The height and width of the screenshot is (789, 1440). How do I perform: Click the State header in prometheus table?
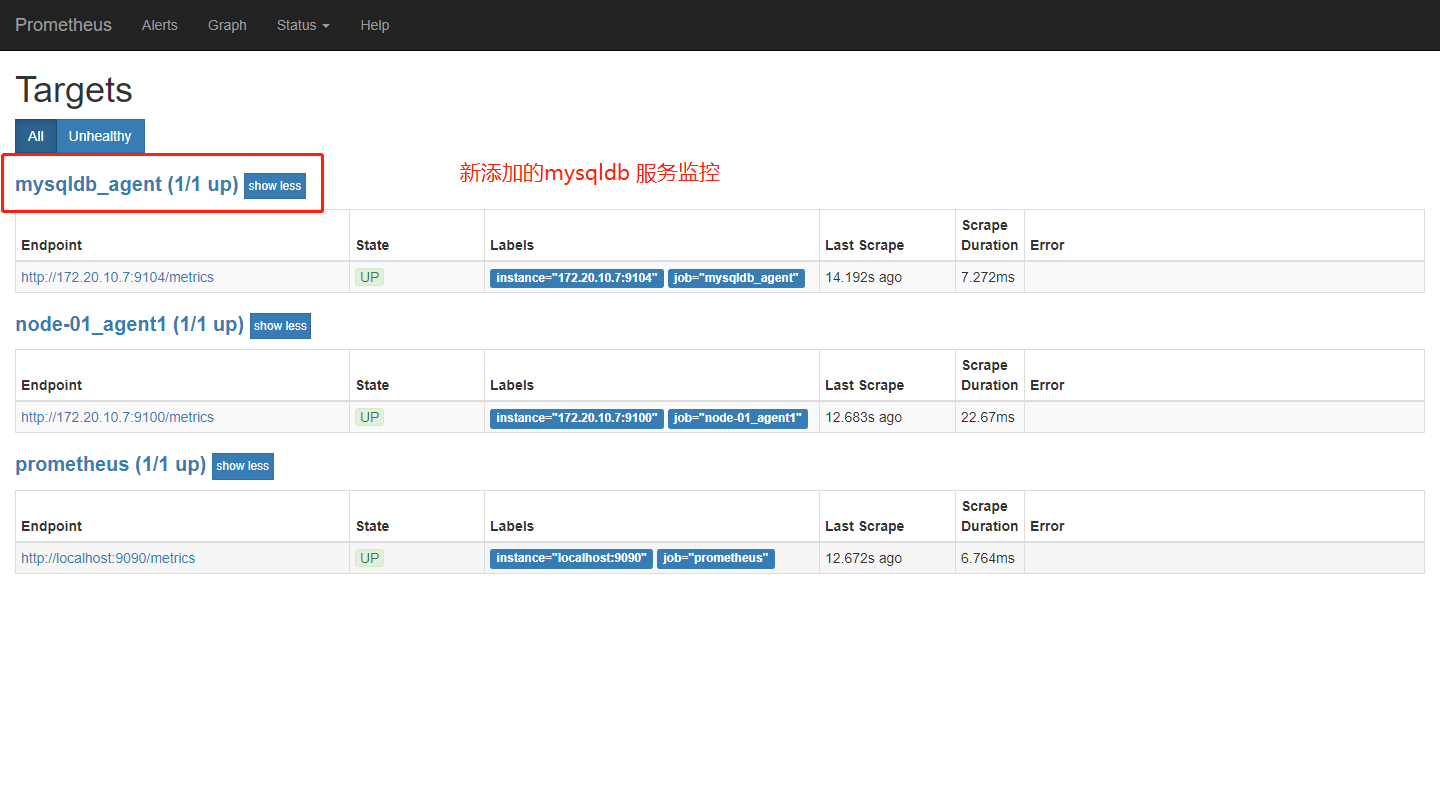[373, 526]
